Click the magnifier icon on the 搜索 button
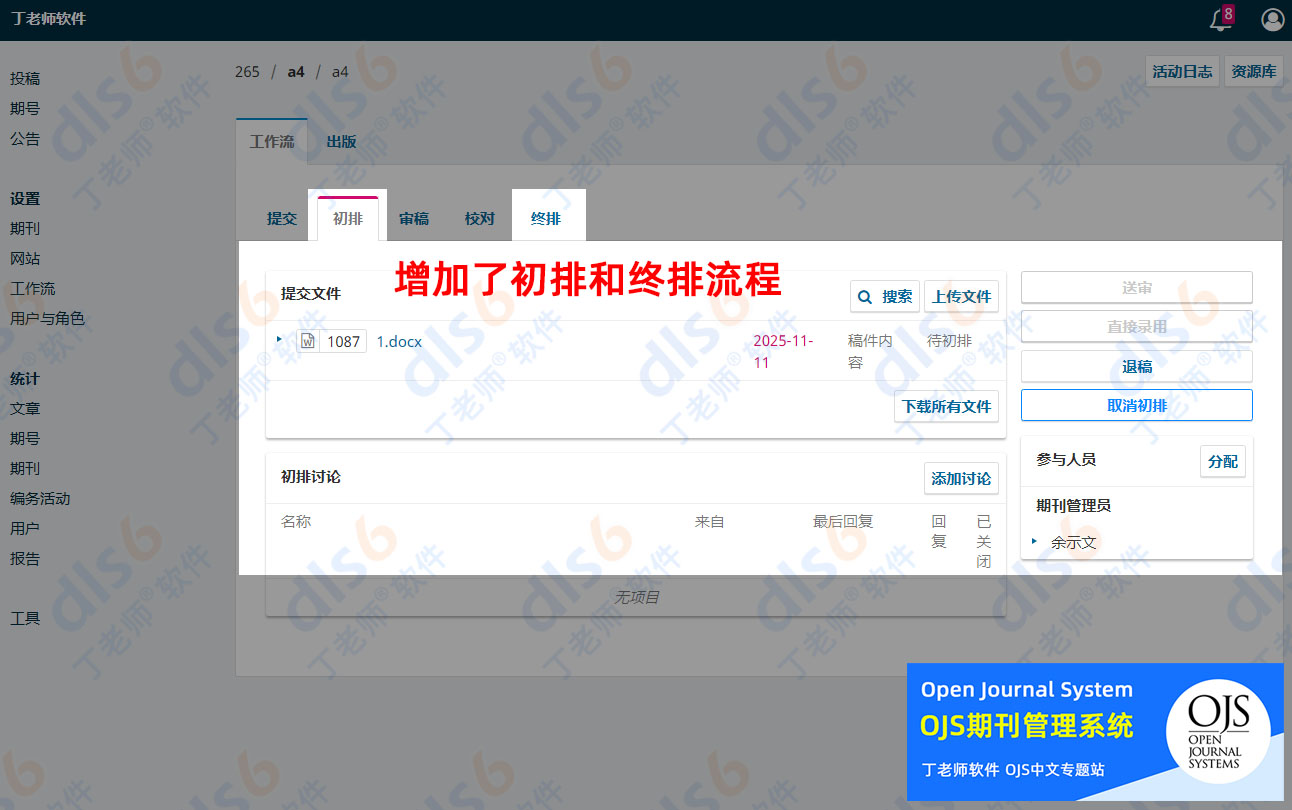 [x=867, y=296]
